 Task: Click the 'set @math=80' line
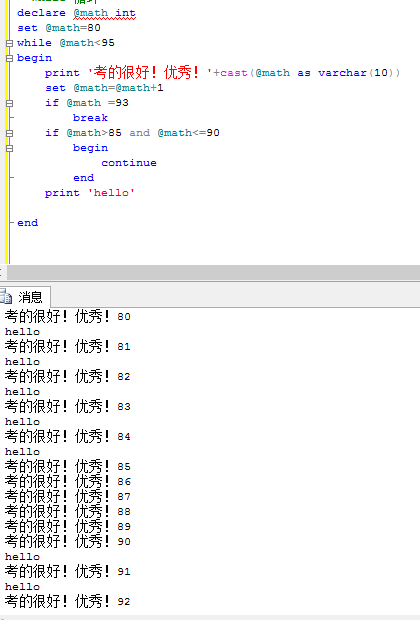[59, 28]
